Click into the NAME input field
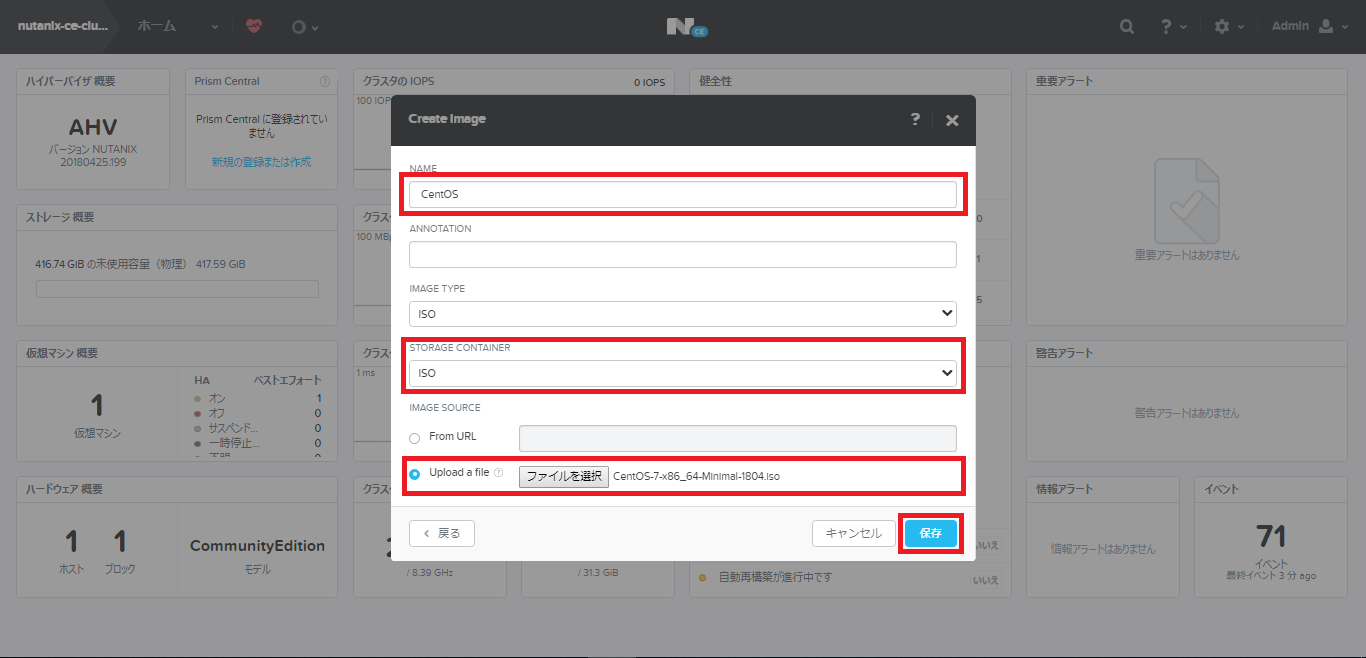The height and width of the screenshot is (658, 1366). 683,194
